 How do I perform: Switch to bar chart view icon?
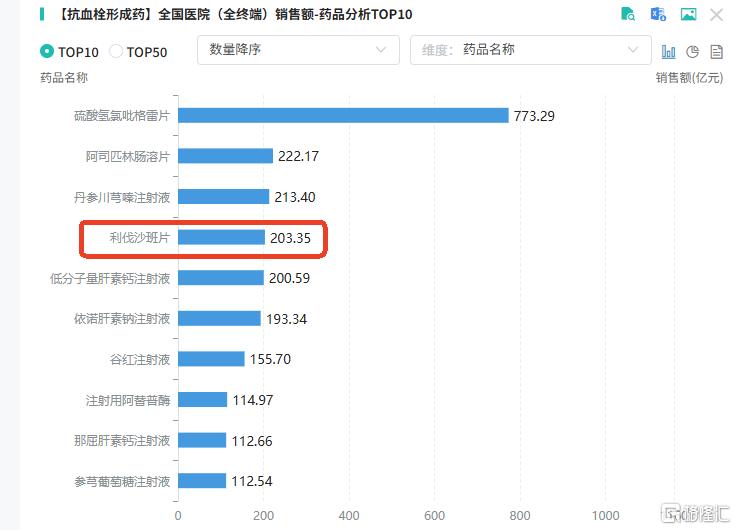[668, 52]
